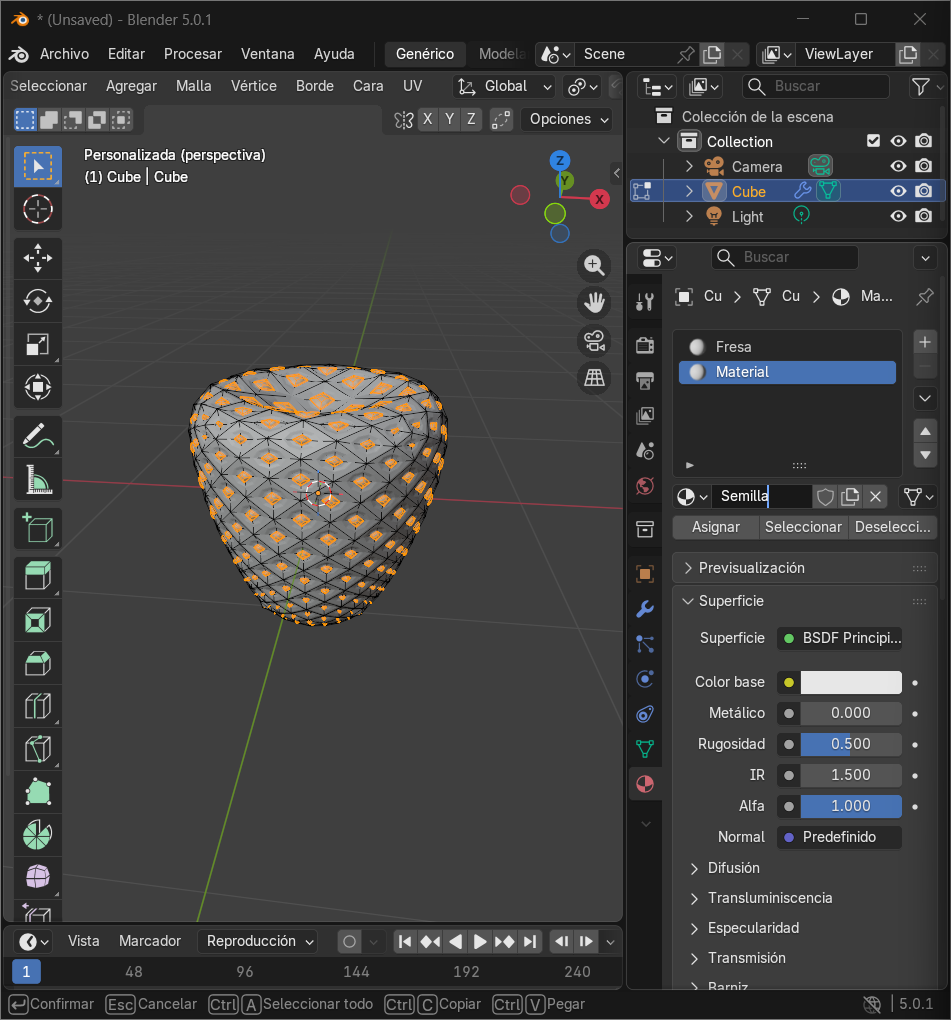Open the Editar menu
This screenshot has width=951, height=1020.
click(x=126, y=54)
